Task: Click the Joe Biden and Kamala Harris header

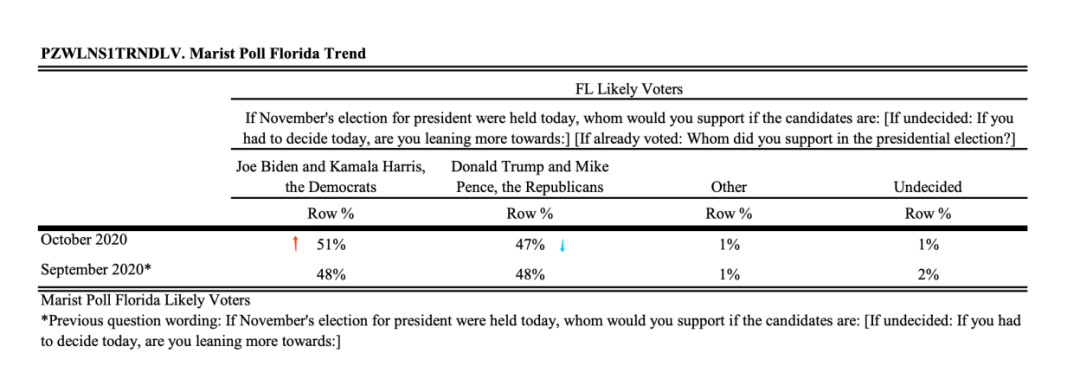Action: (331, 177)
